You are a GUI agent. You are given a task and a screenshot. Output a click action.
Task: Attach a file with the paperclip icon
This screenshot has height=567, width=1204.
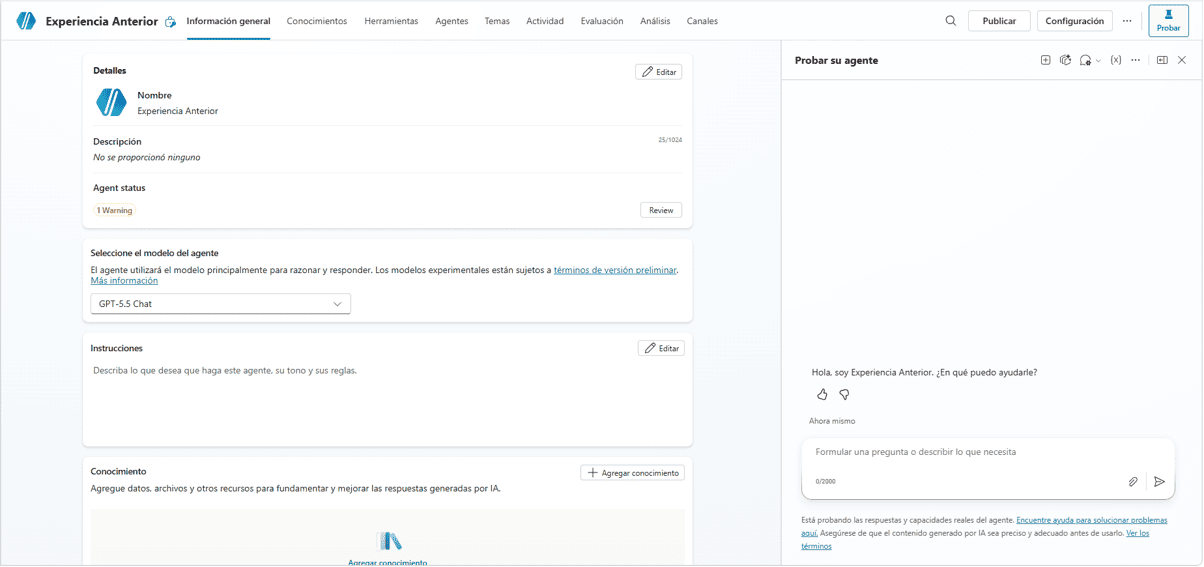pyautogui.click(x=1133, y=481)
